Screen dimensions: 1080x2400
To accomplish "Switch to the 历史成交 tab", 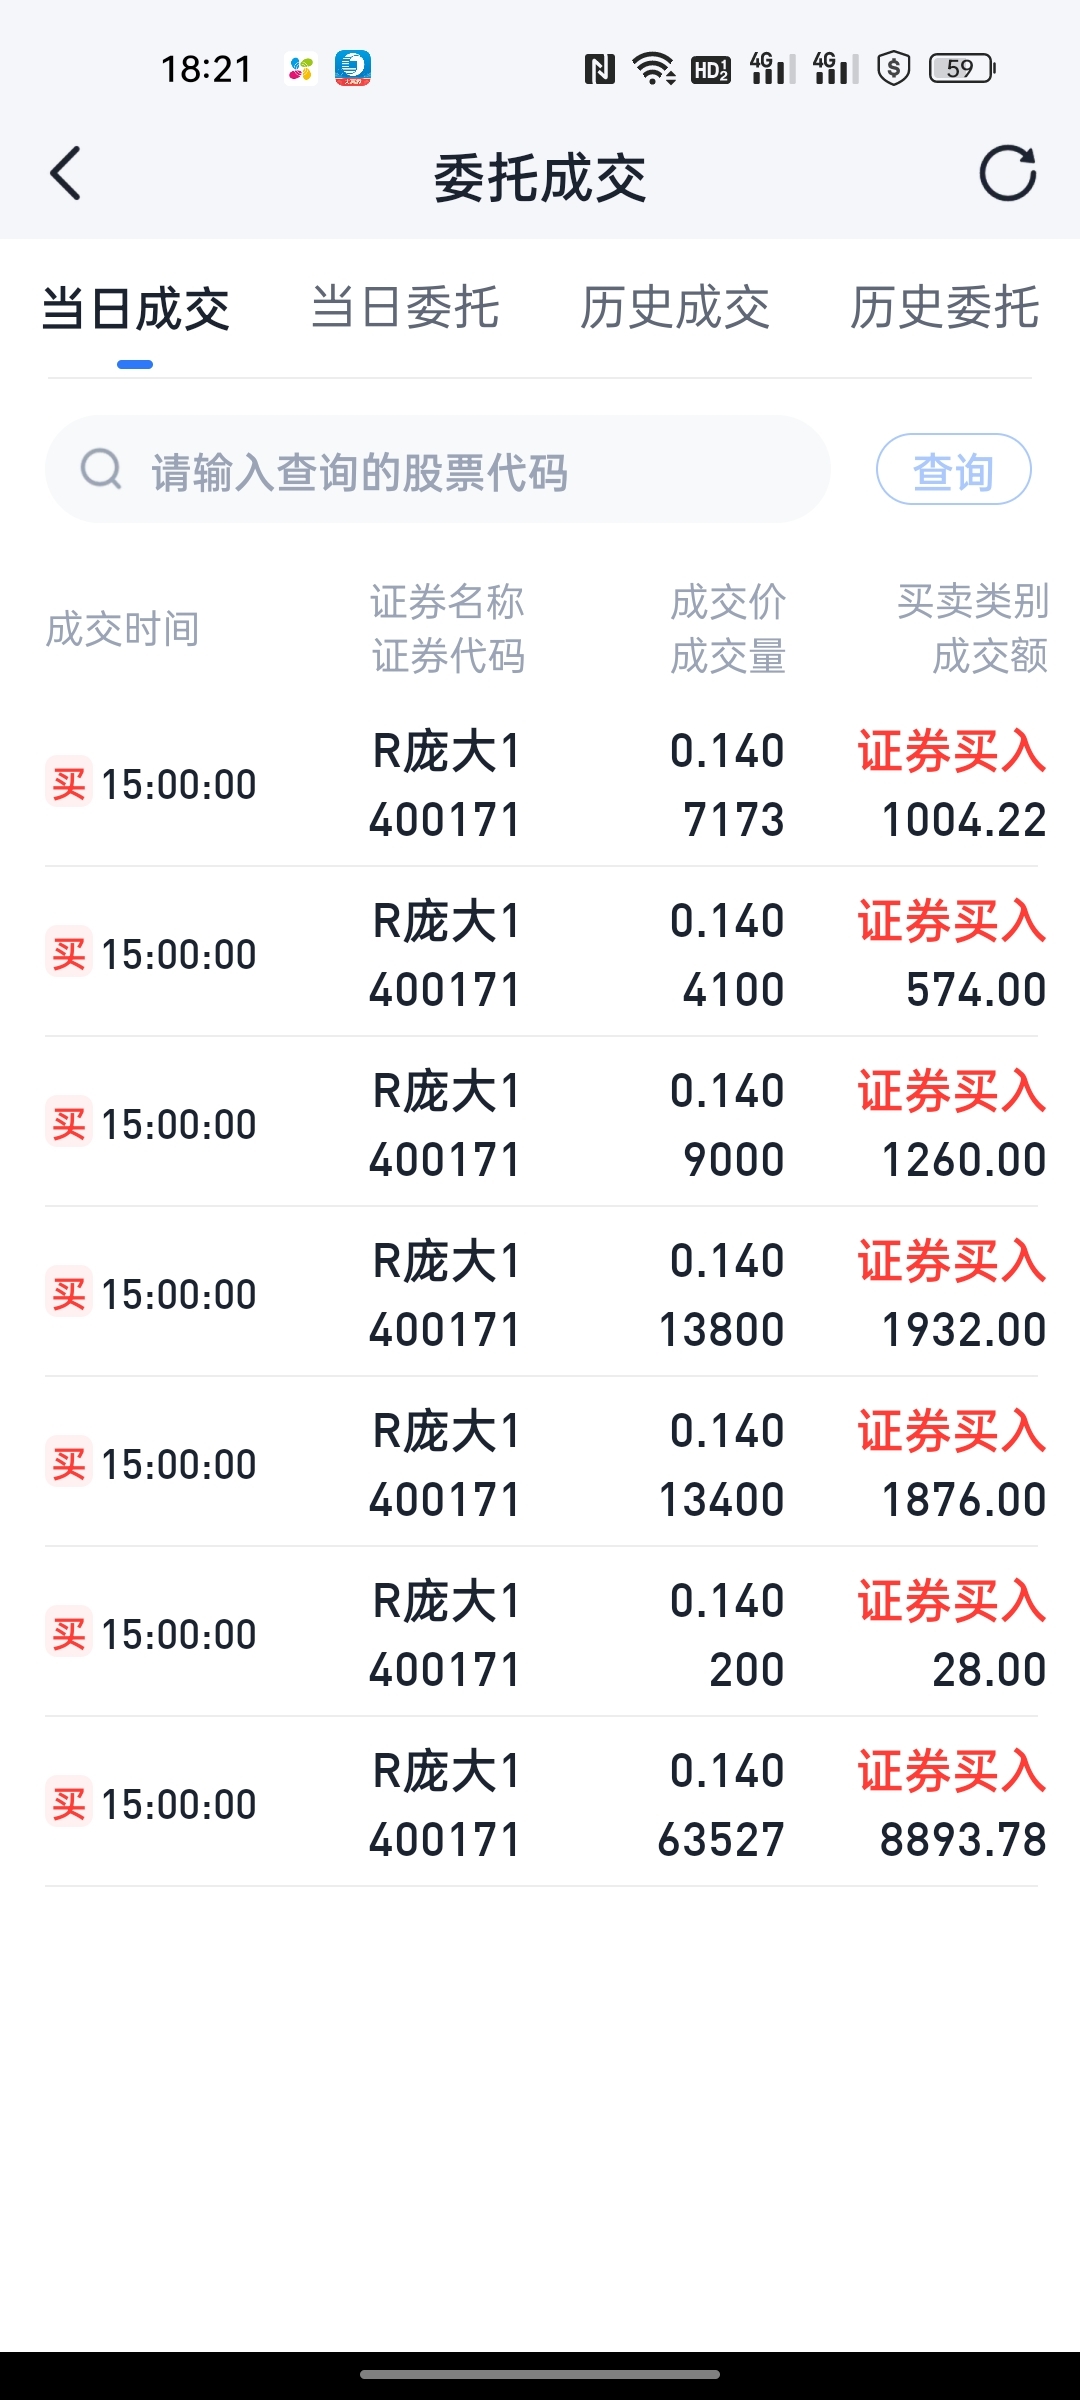I will [x=675, y=307].
